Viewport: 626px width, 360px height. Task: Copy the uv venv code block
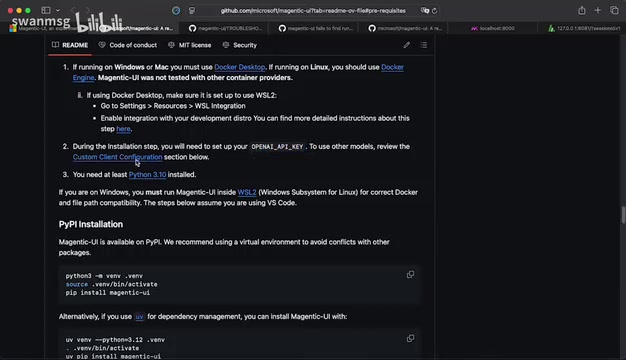(x=410, y=338)
